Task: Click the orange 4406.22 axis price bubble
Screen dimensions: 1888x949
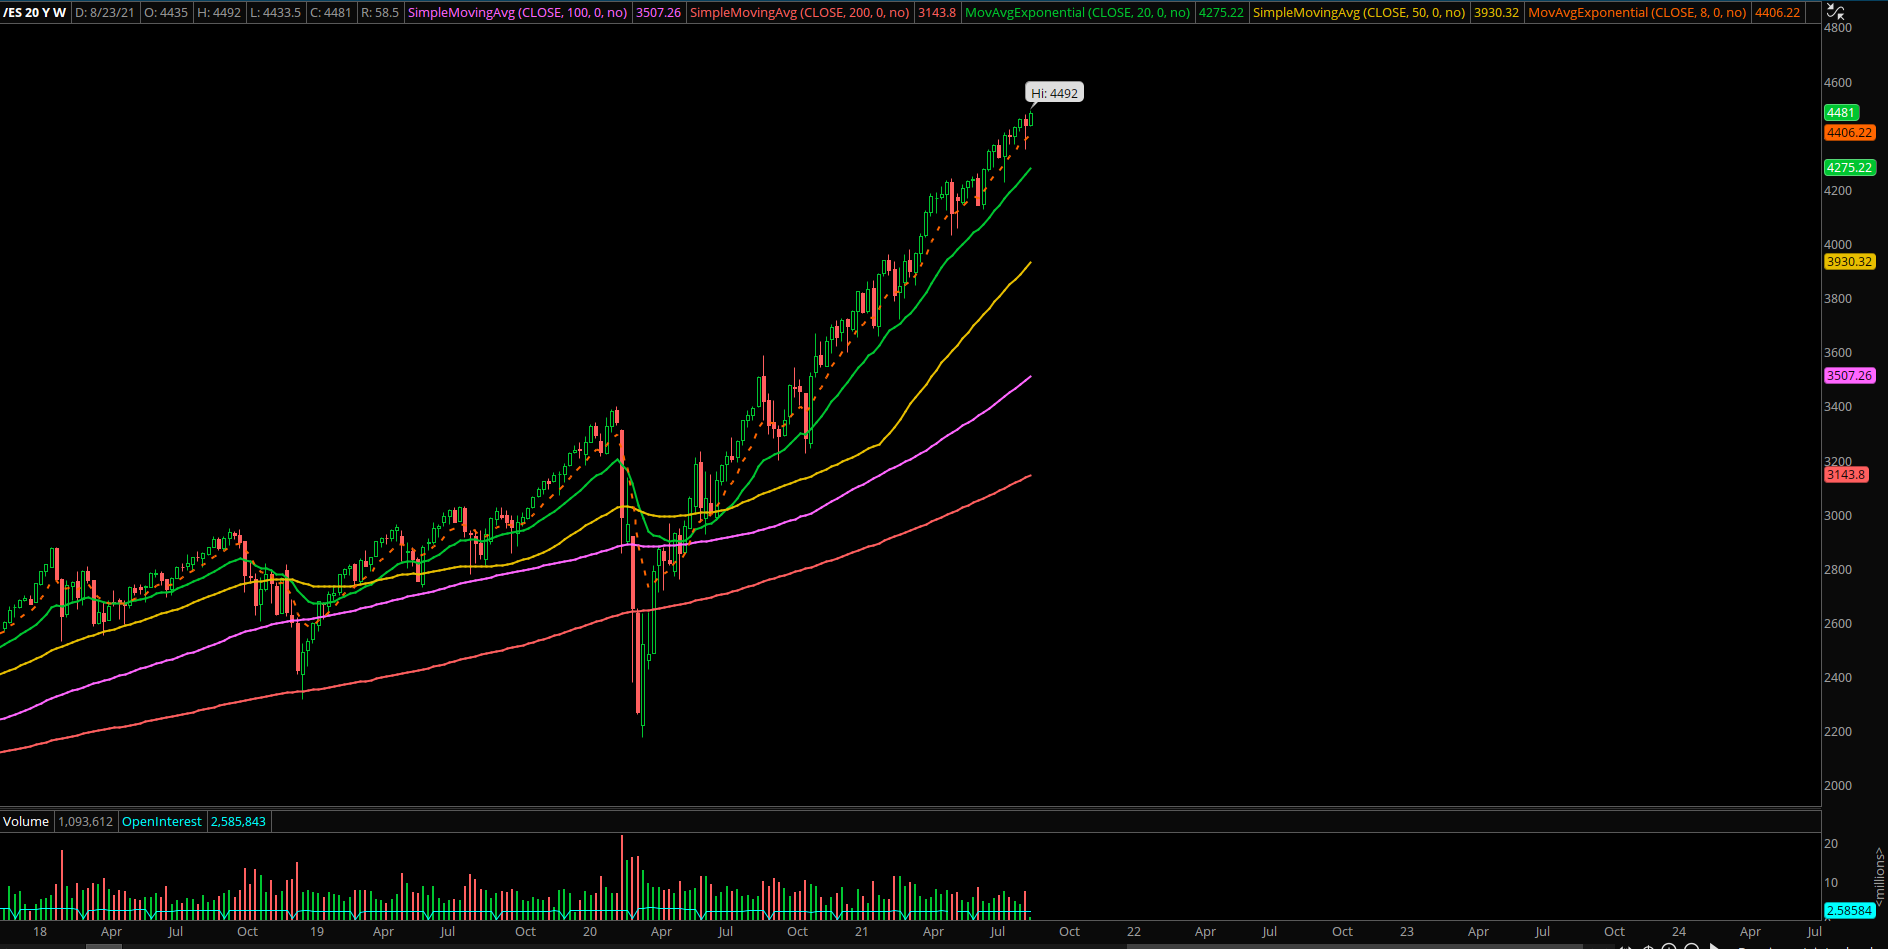Action: pos(1850,133)
